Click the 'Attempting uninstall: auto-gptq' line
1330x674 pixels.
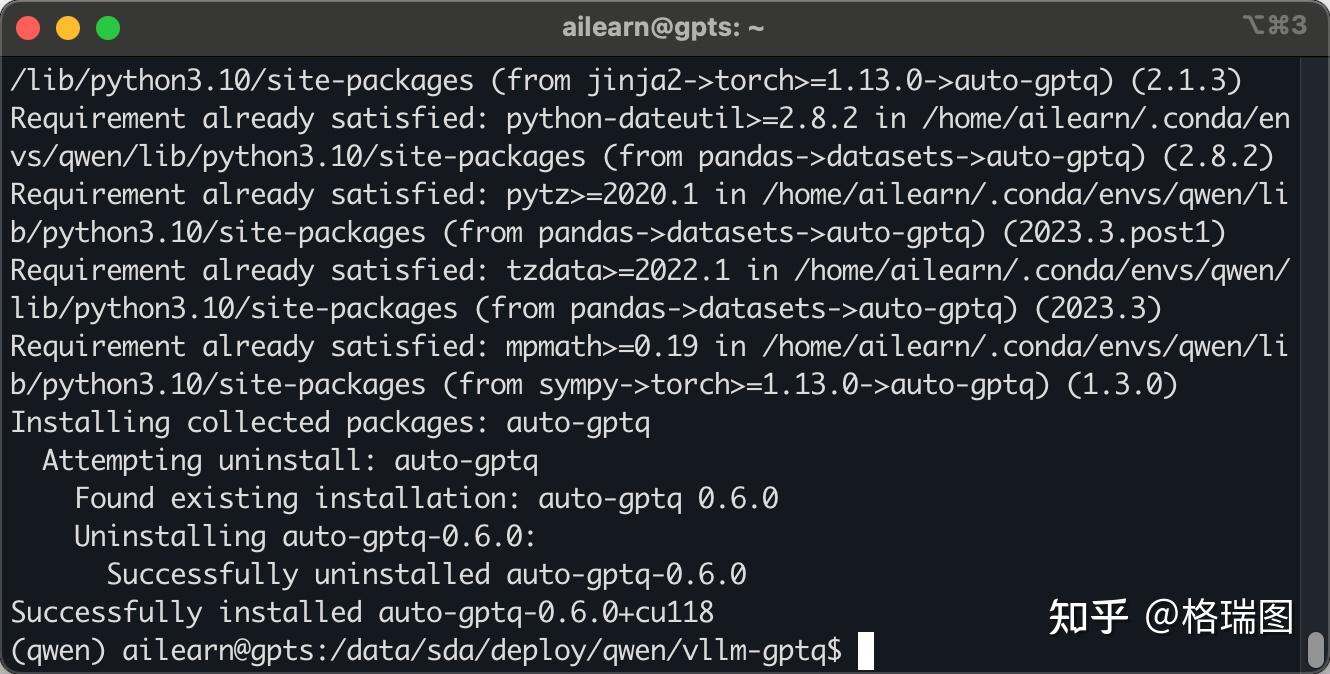click(x=290, y=460)
